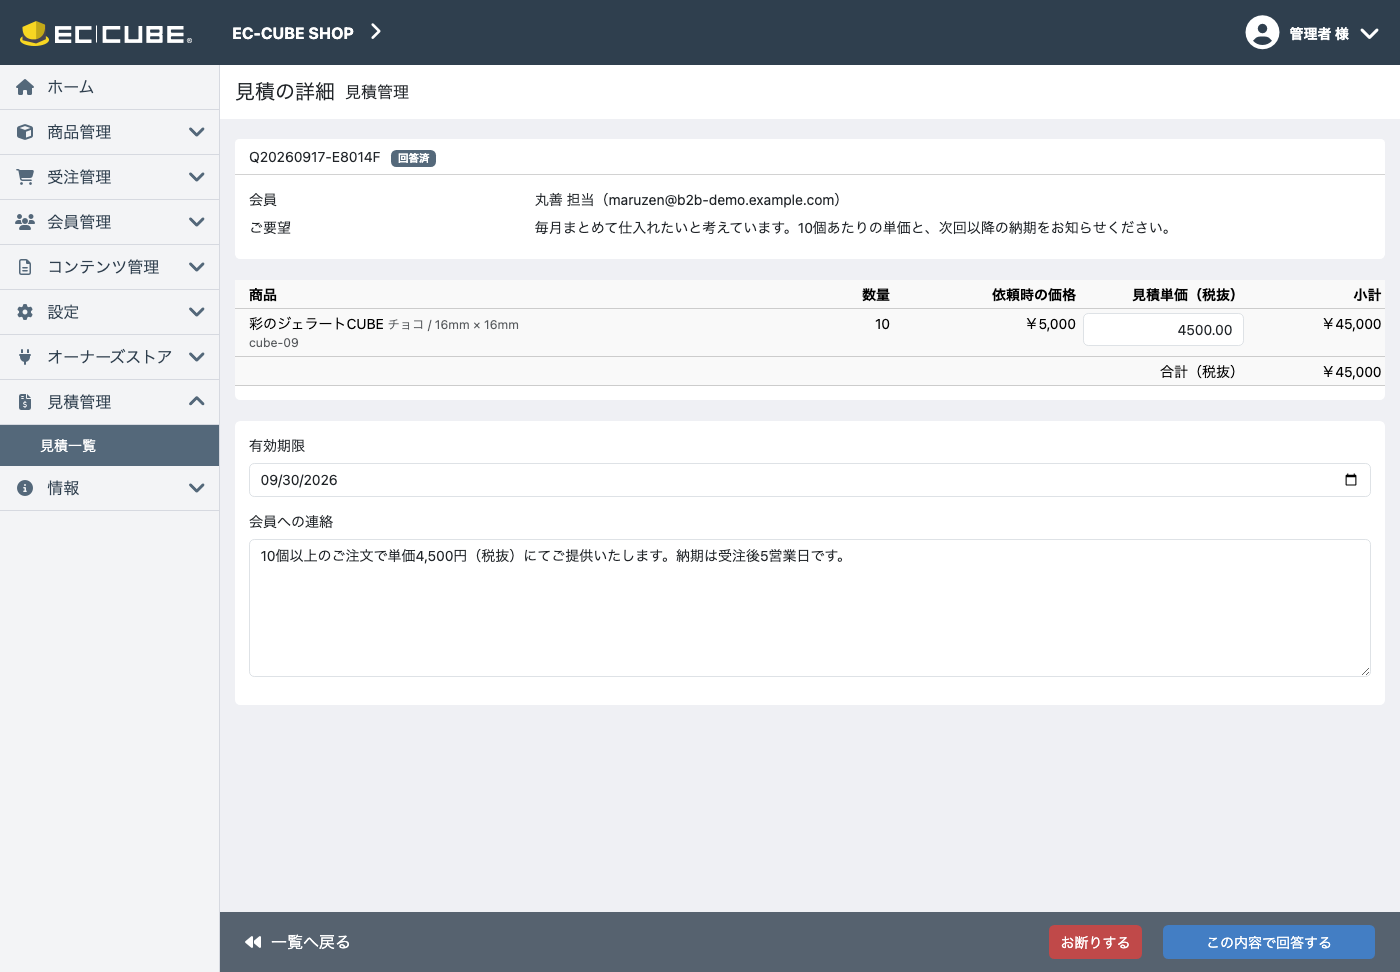This screenshot has width=1400, height=972.
Task: Click the content management document icon
Action: (25, 267)
